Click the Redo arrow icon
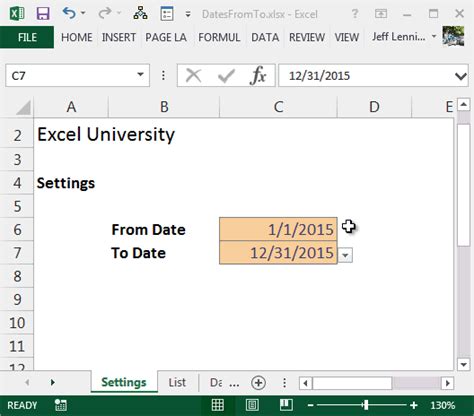This screenshot has height=416, width=474. 105,13
